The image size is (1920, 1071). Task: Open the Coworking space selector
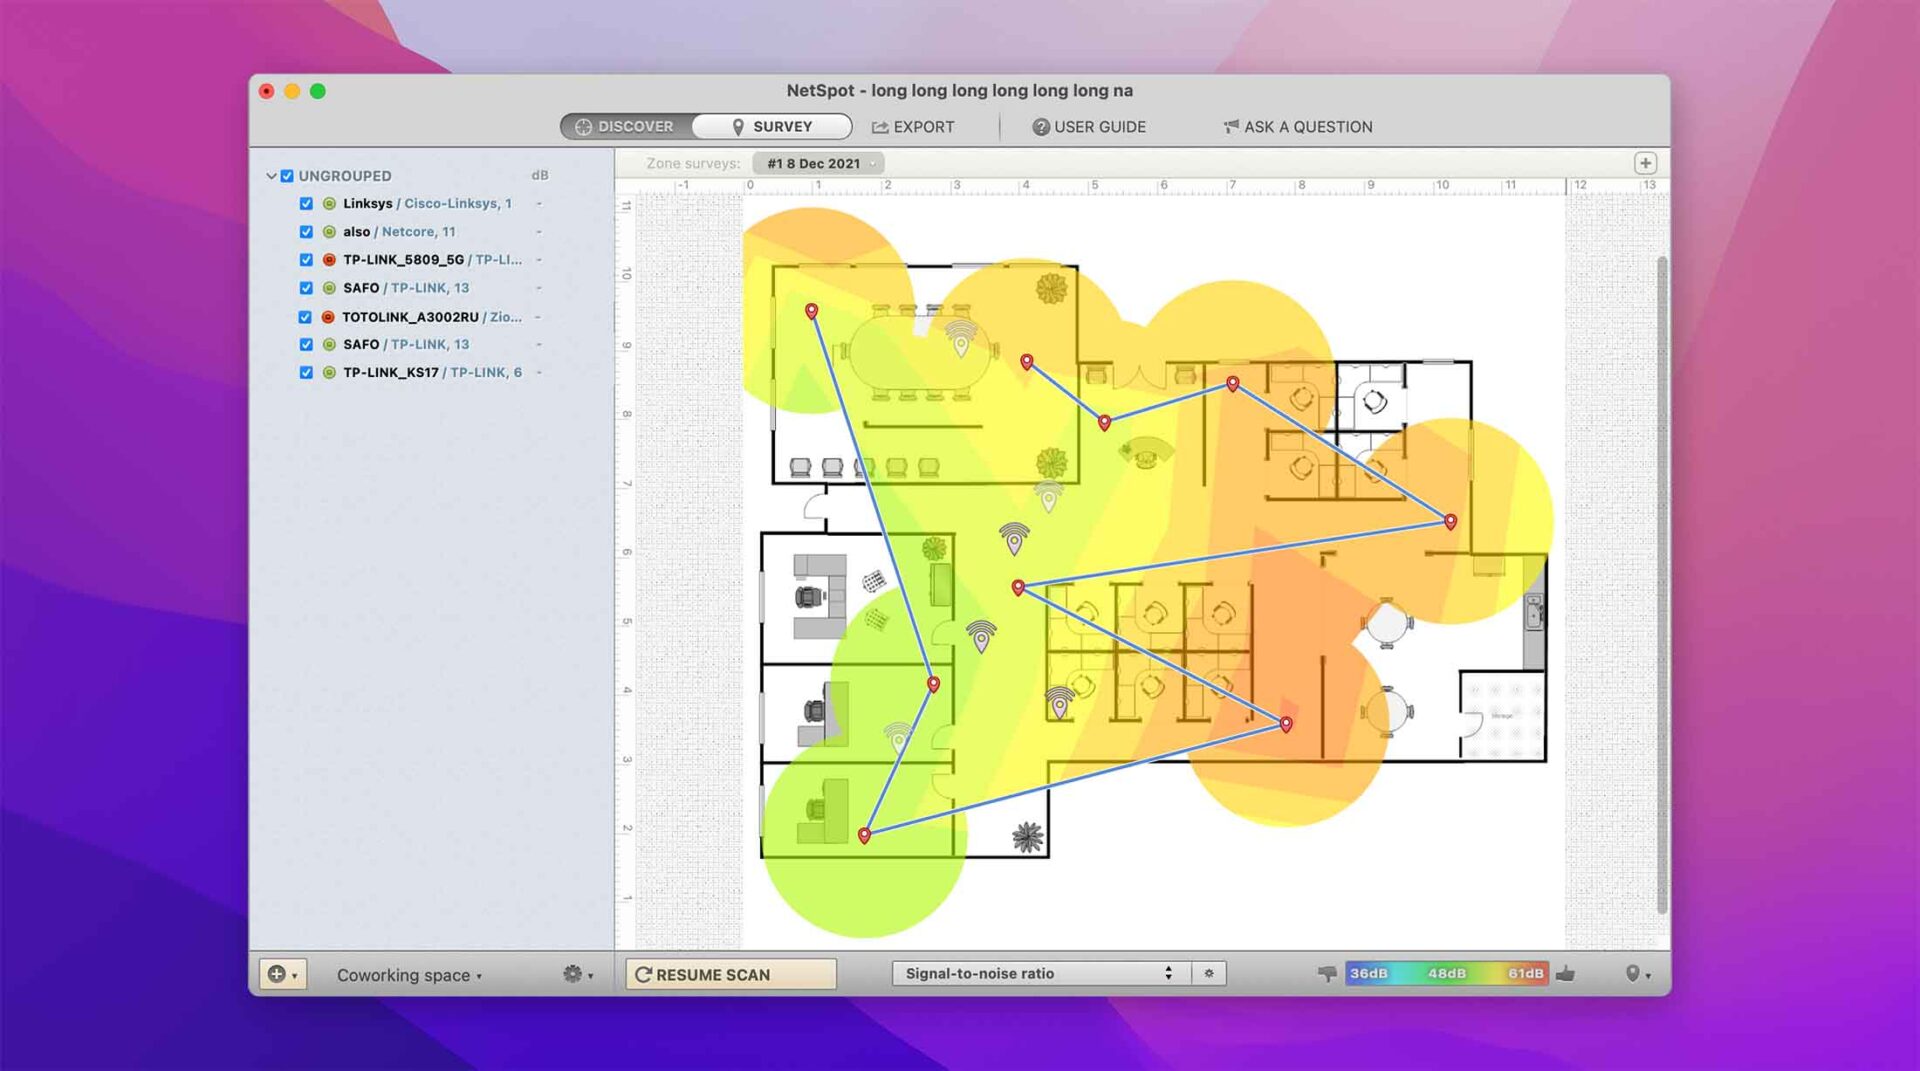click(408, 974)
